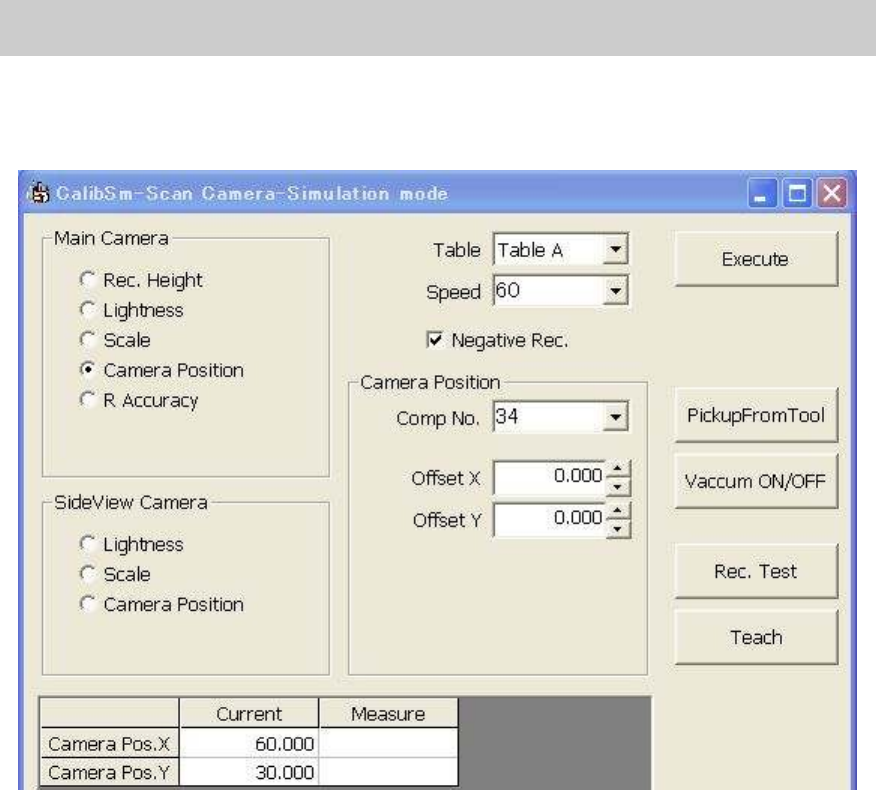Image resolution: width=876 pixels, height=790 pixels.
Task: Decrease Offset X with down arrow
Action: pyautogui.click(x=618, y=487)
